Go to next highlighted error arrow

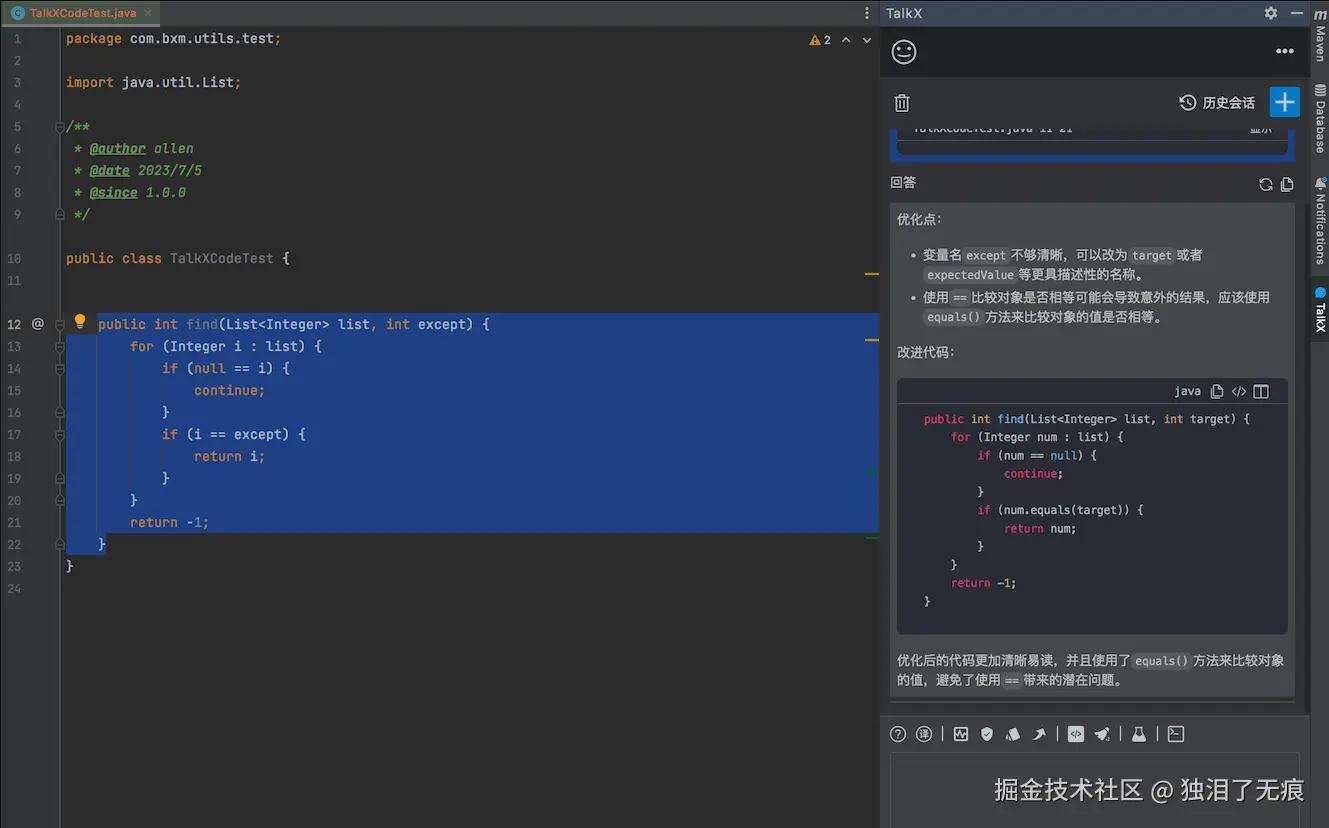click(867, 40)
